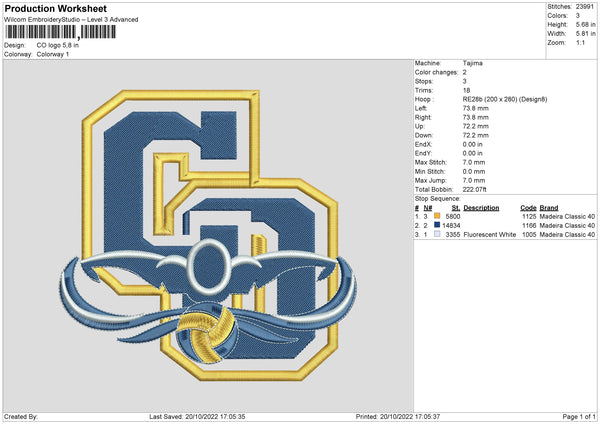Click the Machine value 'Tajima'
600x424 pixels.
pos(473,63)
